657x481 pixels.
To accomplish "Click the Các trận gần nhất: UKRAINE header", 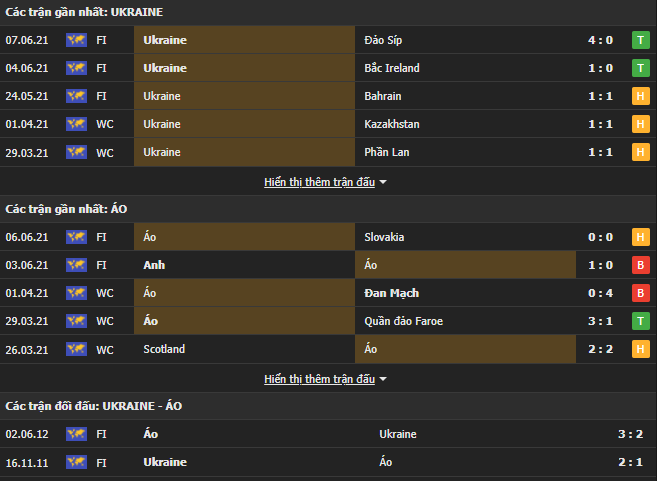I will pos(84,12).
